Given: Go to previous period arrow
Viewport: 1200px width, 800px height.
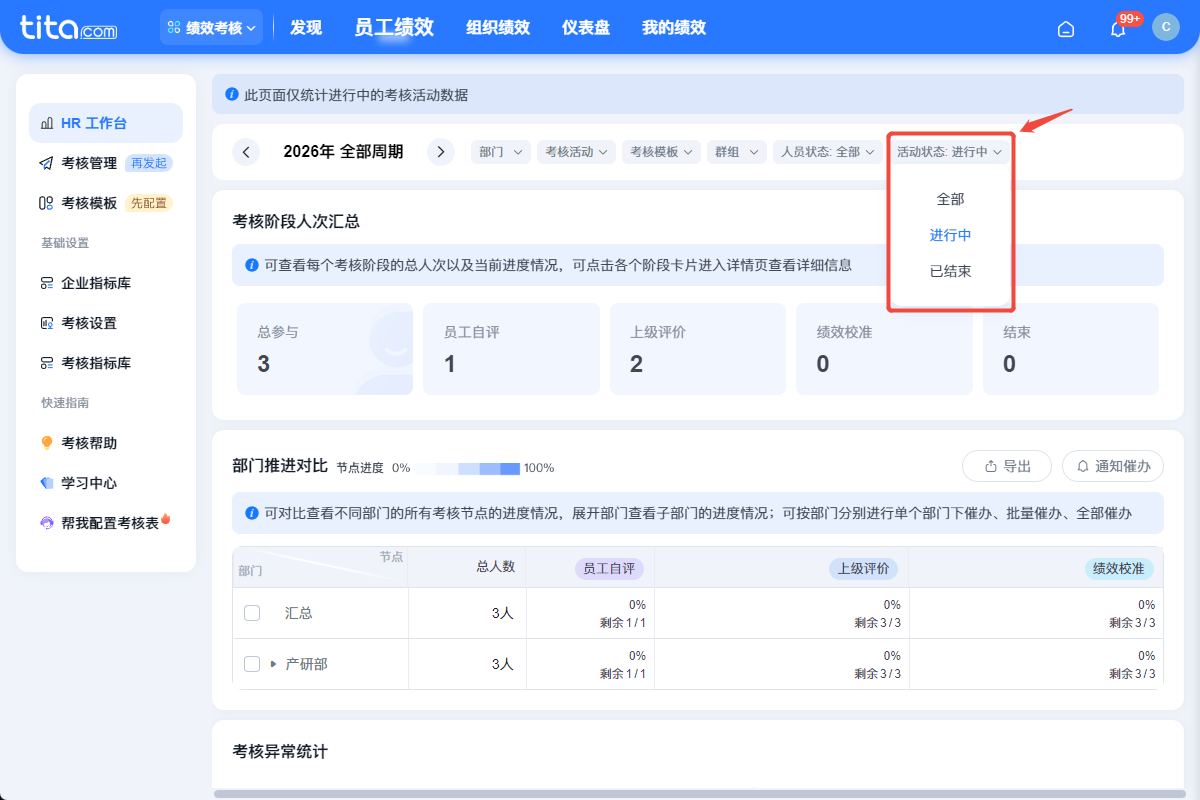Looking at the screenshot, I should [246, 152].
